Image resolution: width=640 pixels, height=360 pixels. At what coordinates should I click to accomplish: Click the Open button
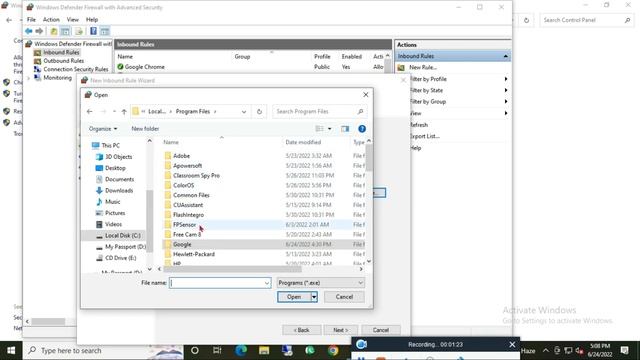tap(294, 297)
